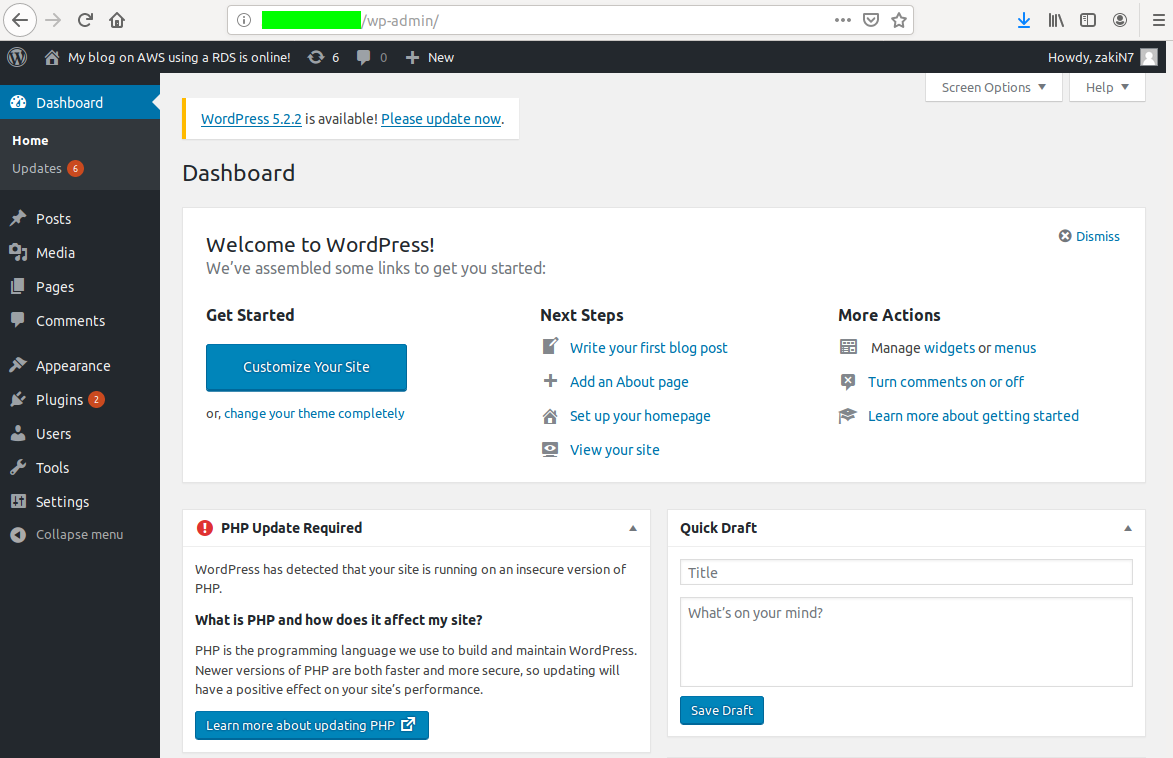Toggle the Firefox sidebar icon
Viewport: 1173px width, 758px height.
point(1088,20)
